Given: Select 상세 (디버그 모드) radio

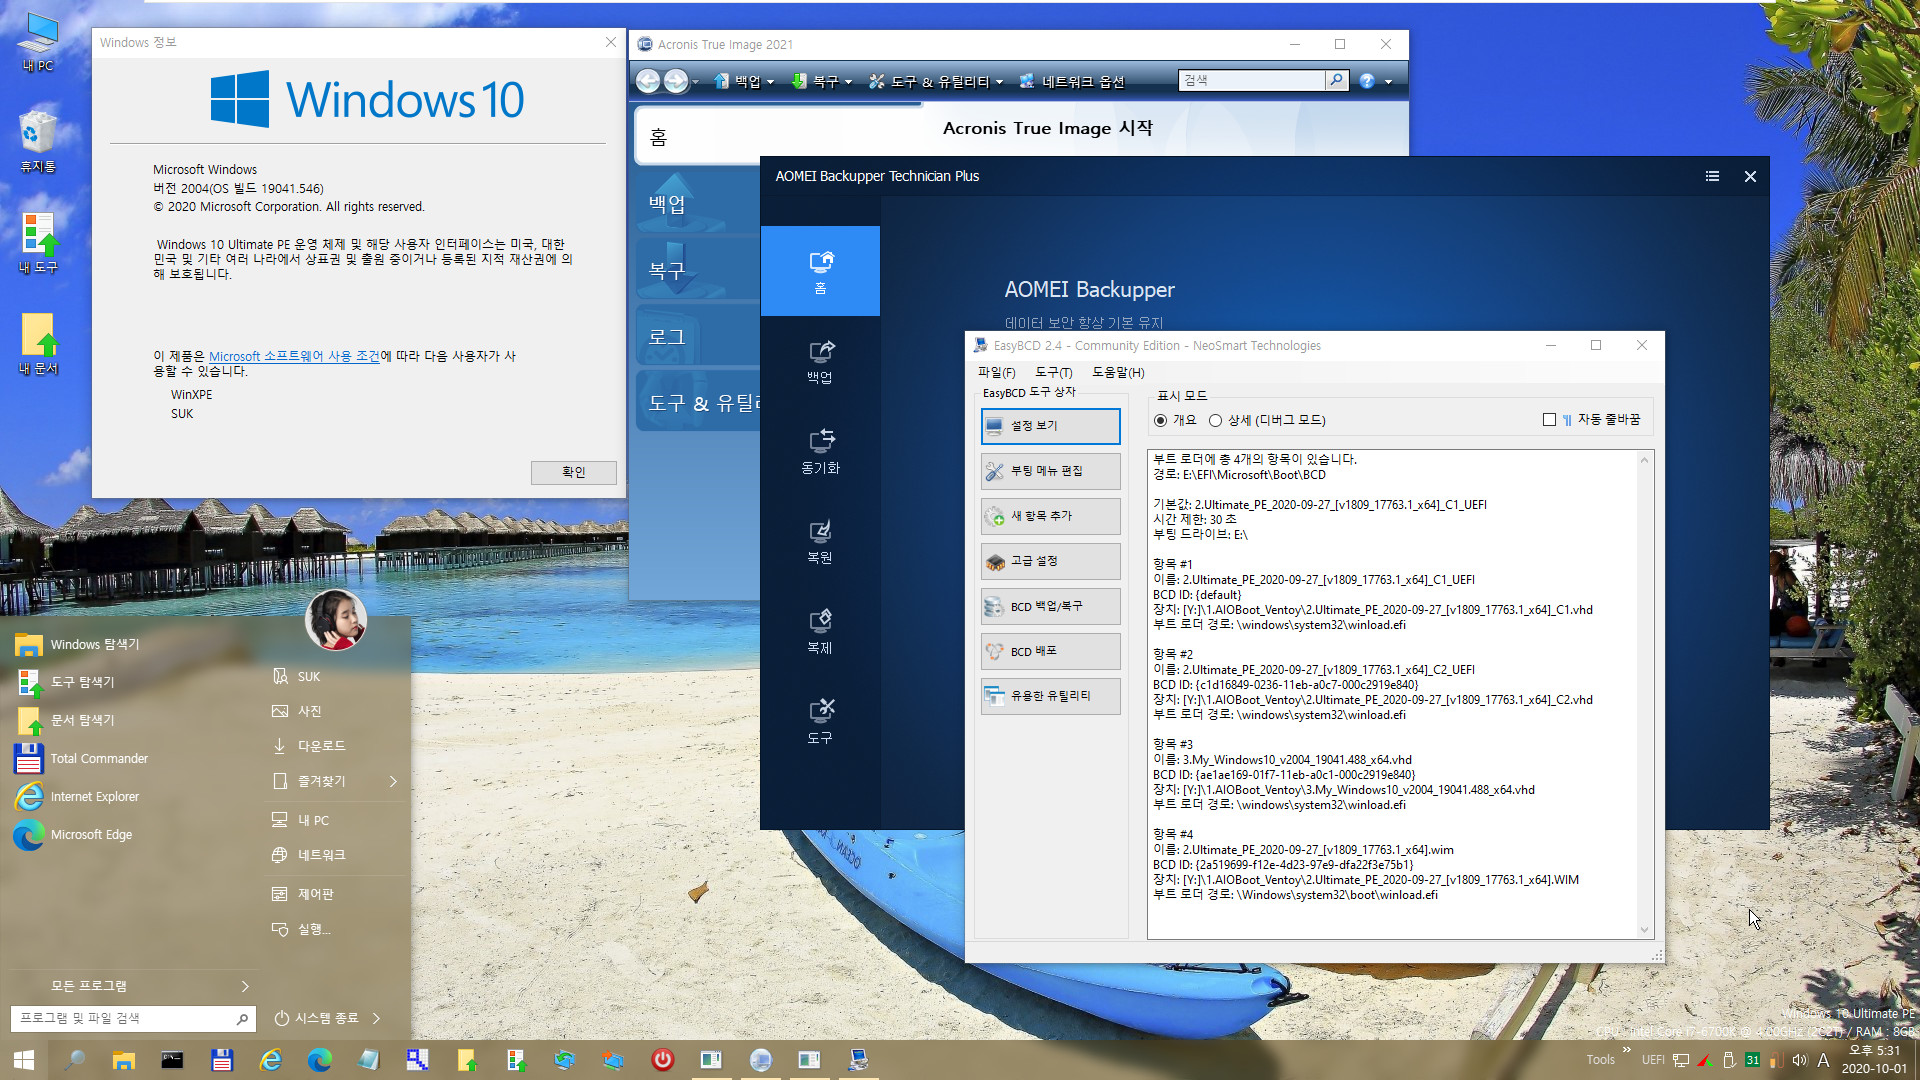Looking at the screenshot, I should click(1215, 420).
